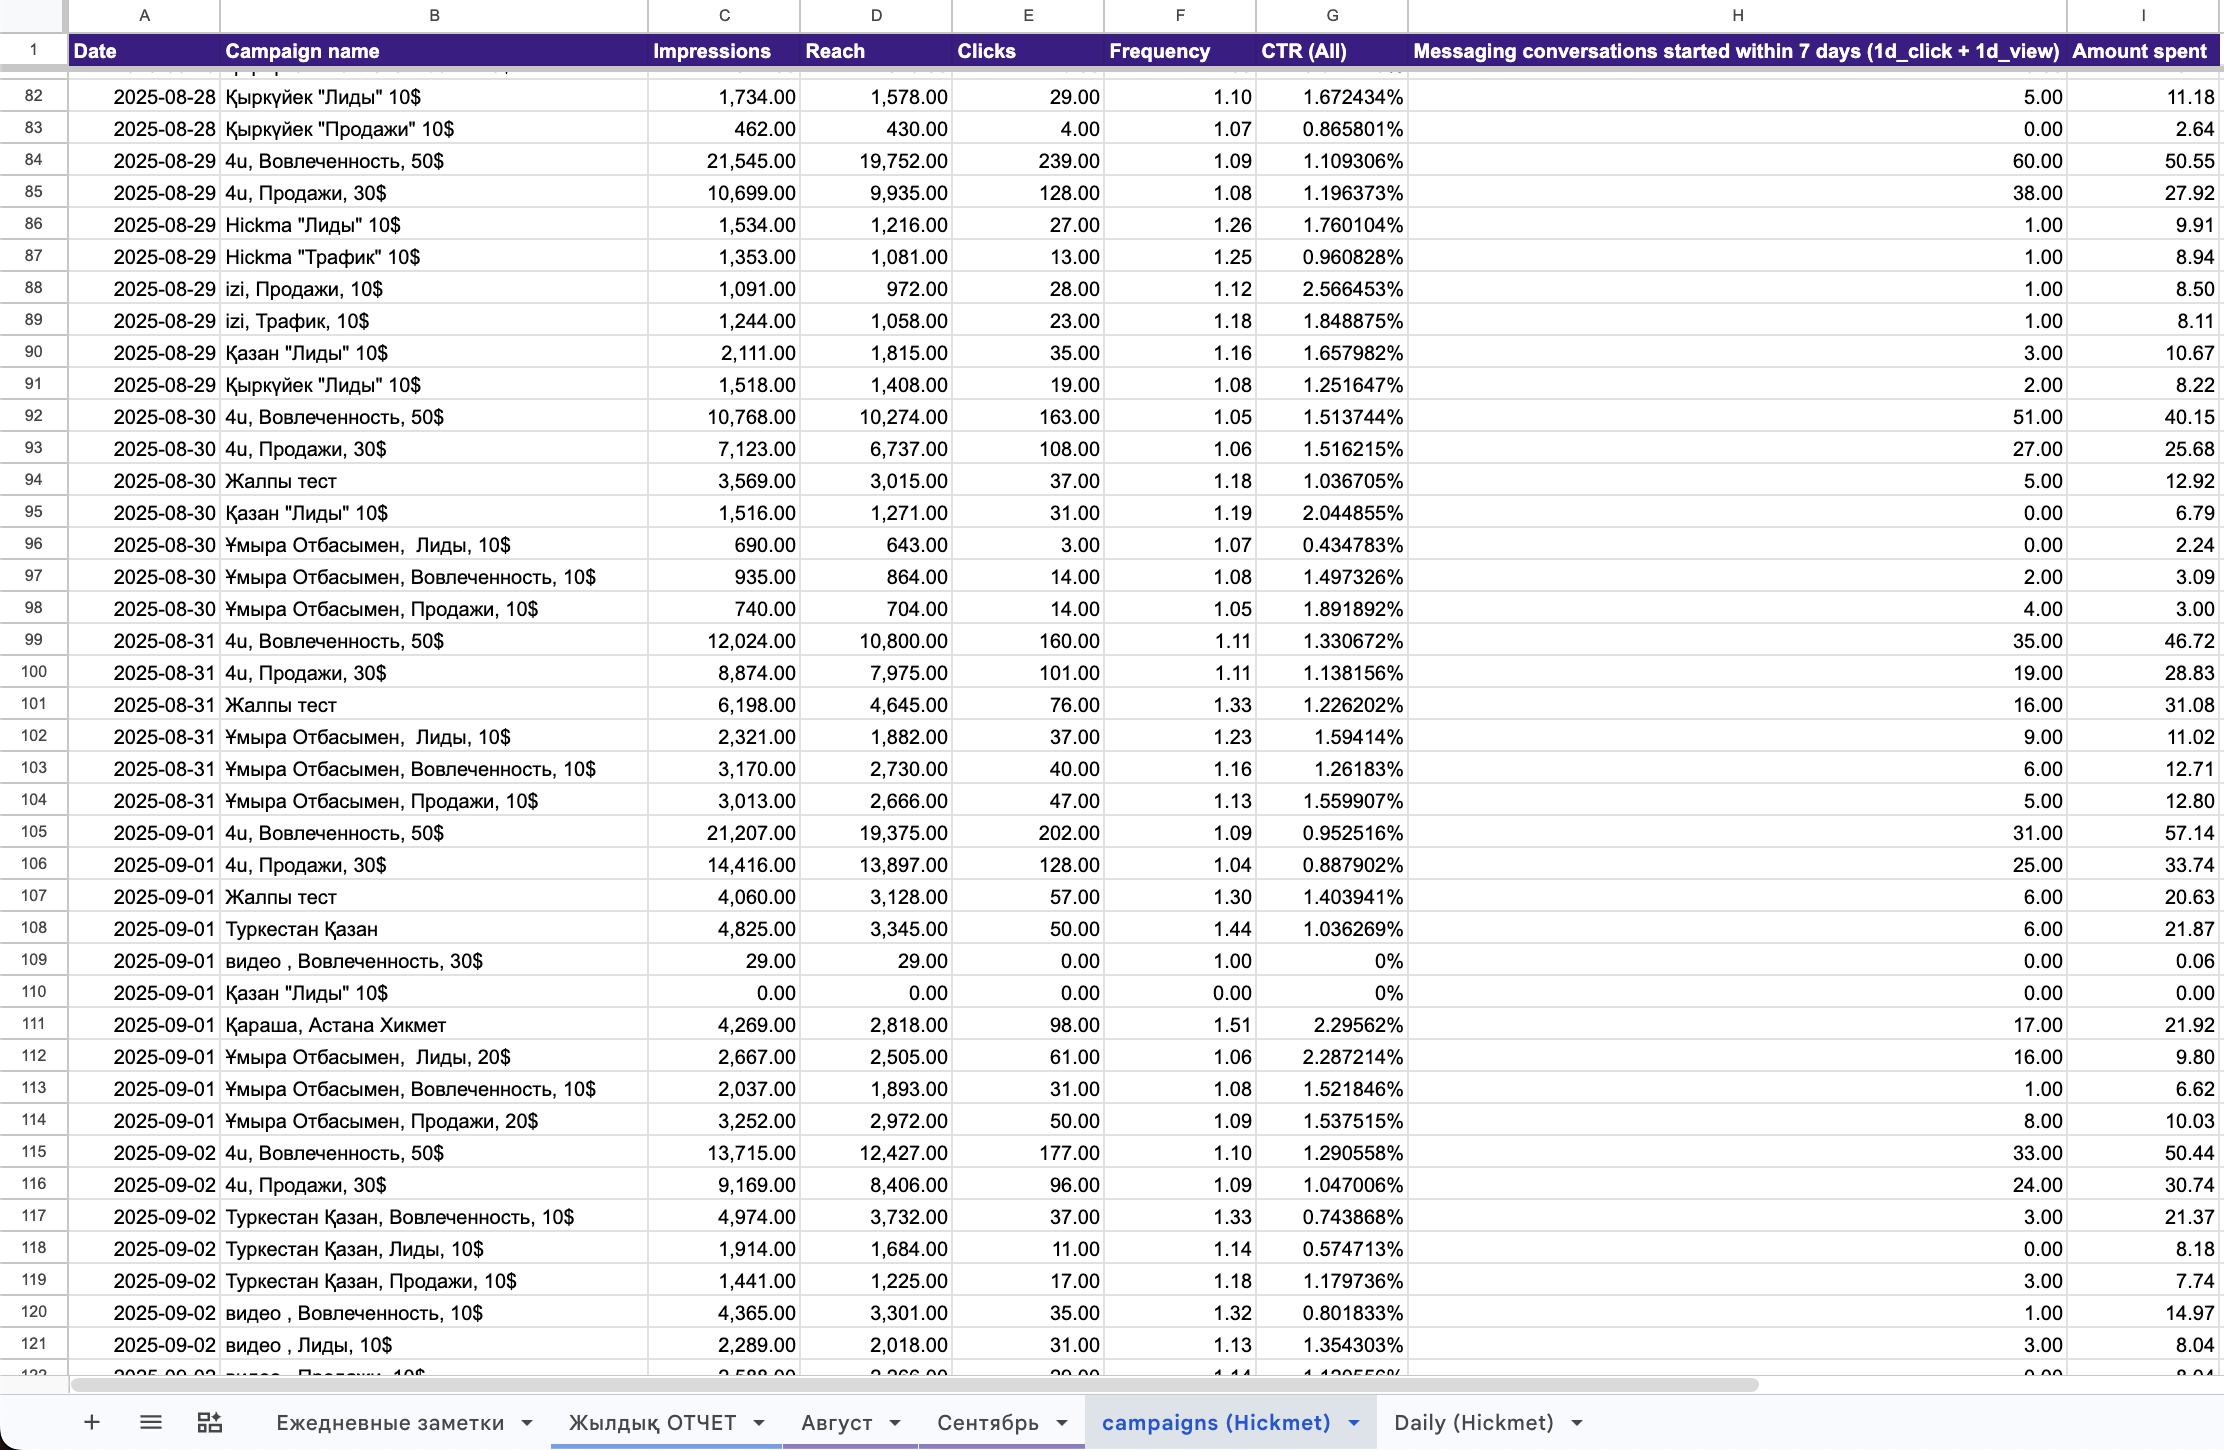The width and height of the screenshot is (2224, 1450).
Task: Click amount spent value 46.72
Action: point(2143,641)
